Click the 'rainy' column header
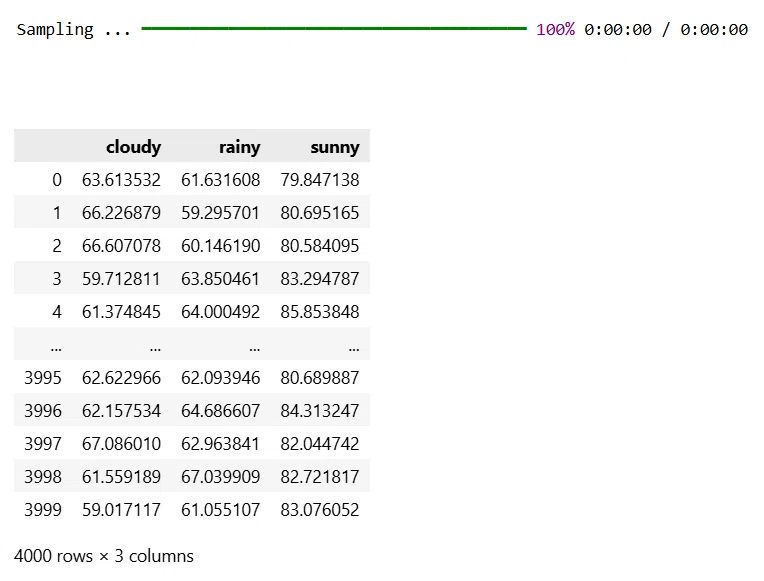 240,147
